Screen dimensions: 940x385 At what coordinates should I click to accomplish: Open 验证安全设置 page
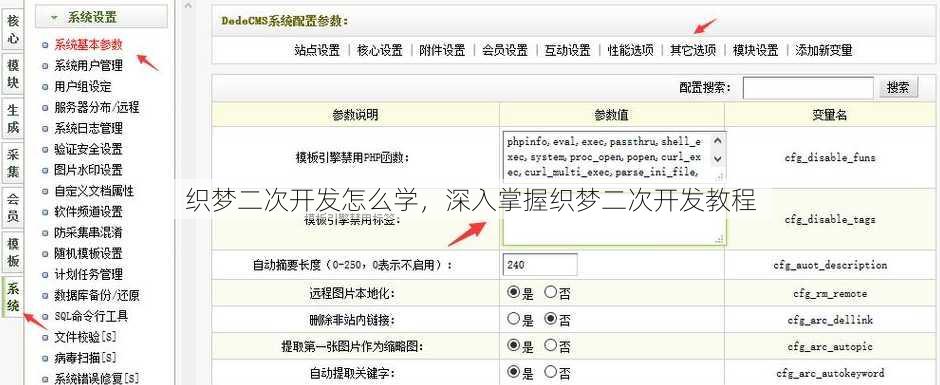pos(88,149)
